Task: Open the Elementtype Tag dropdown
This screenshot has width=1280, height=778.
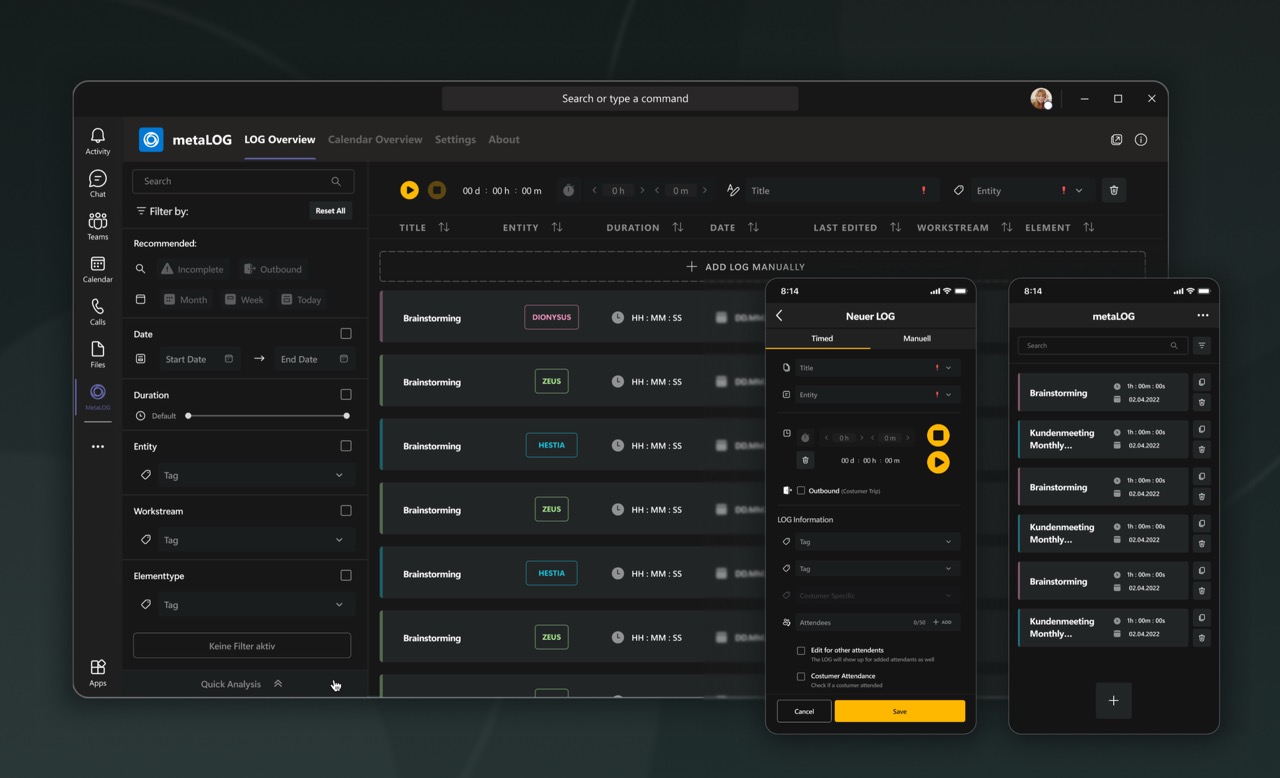Action: pyautogui.click(x=243, y=605)
